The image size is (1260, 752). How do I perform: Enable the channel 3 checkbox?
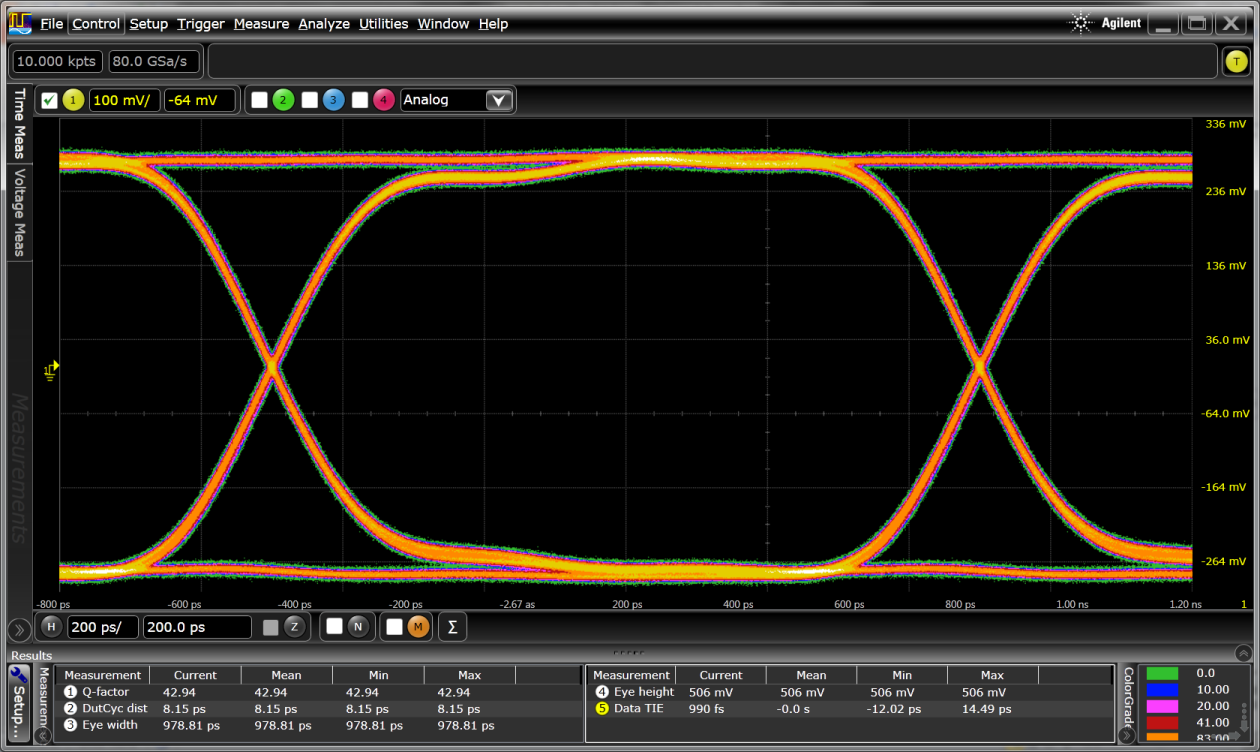point(310,100)
